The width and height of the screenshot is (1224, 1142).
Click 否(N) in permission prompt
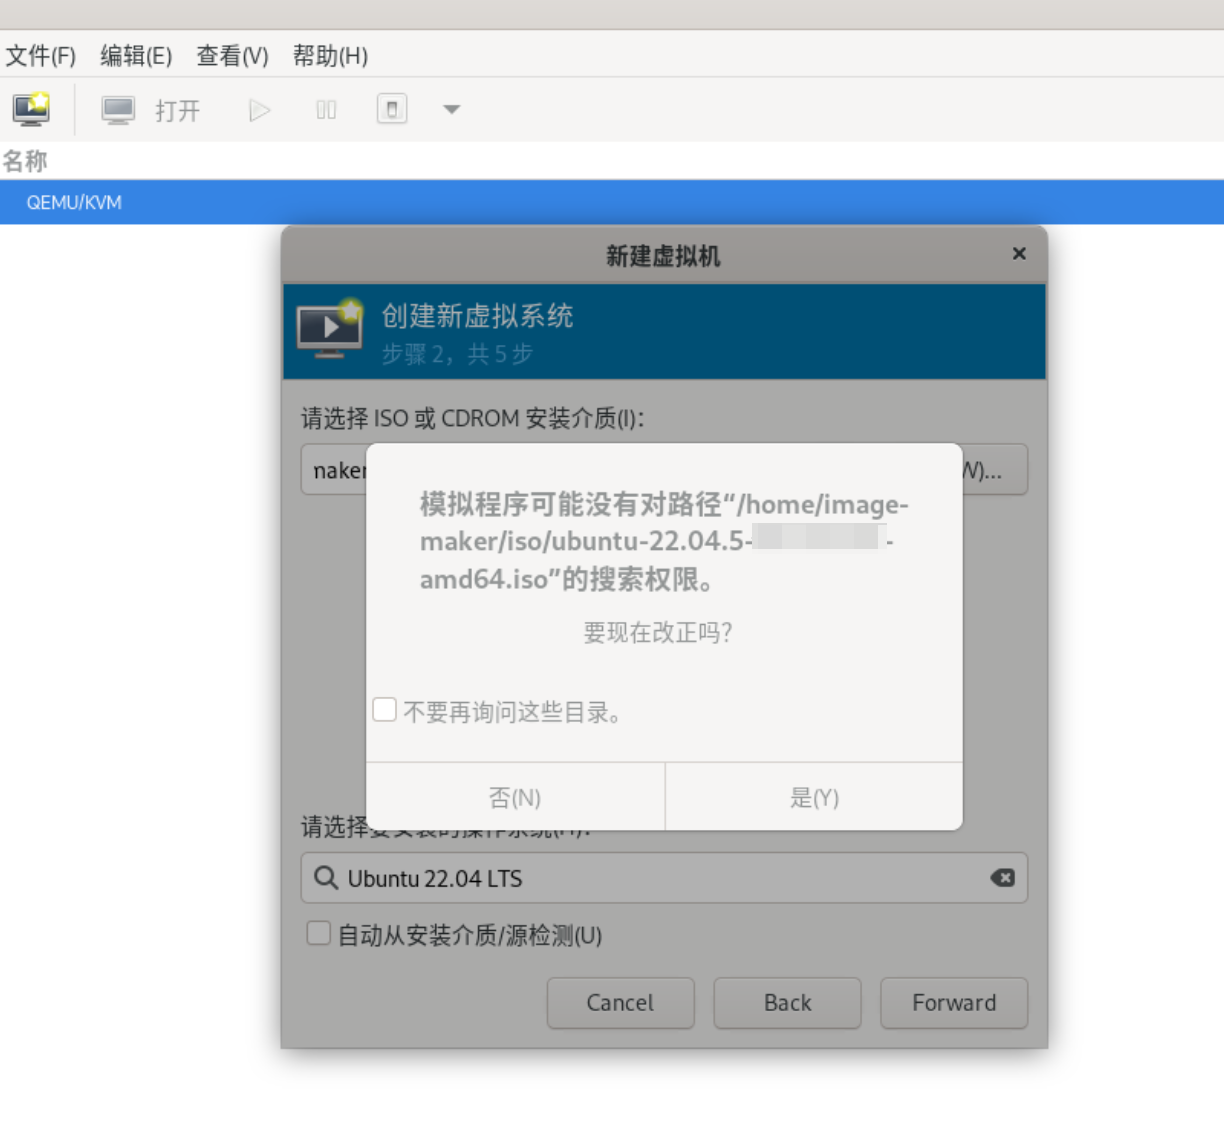click(515, 797)
